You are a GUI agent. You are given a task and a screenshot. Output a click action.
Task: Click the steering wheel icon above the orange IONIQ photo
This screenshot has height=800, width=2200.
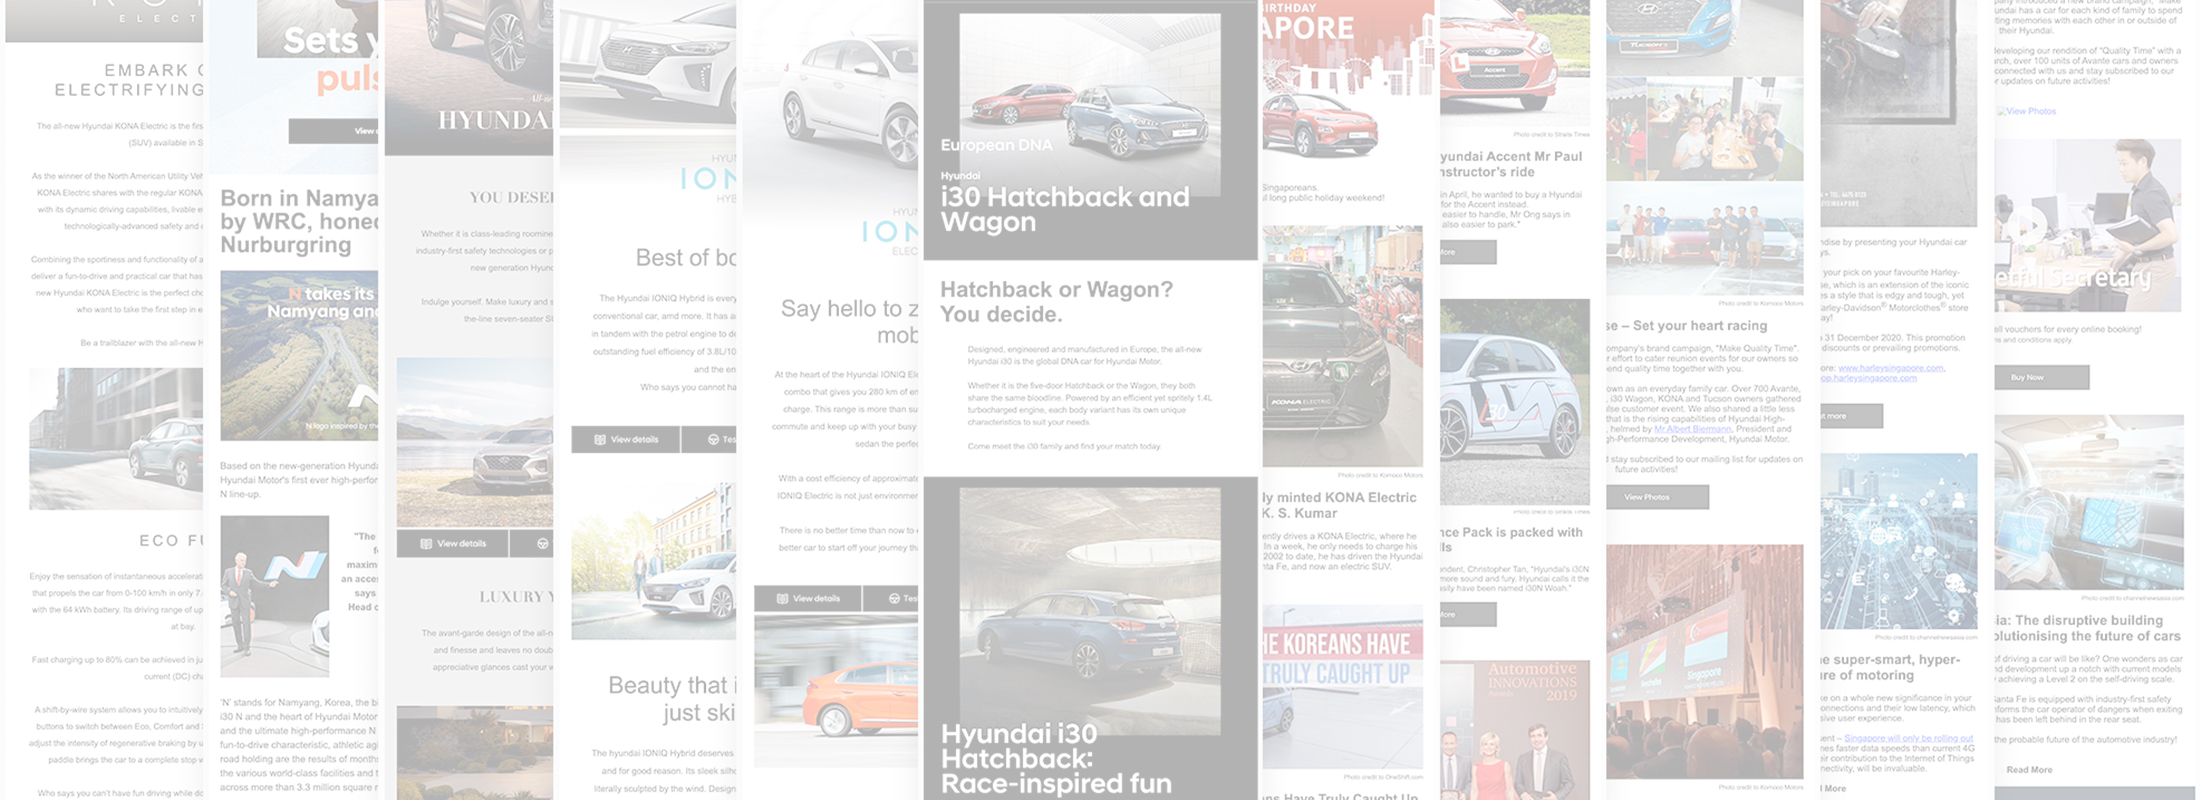[x=894, y=599]
